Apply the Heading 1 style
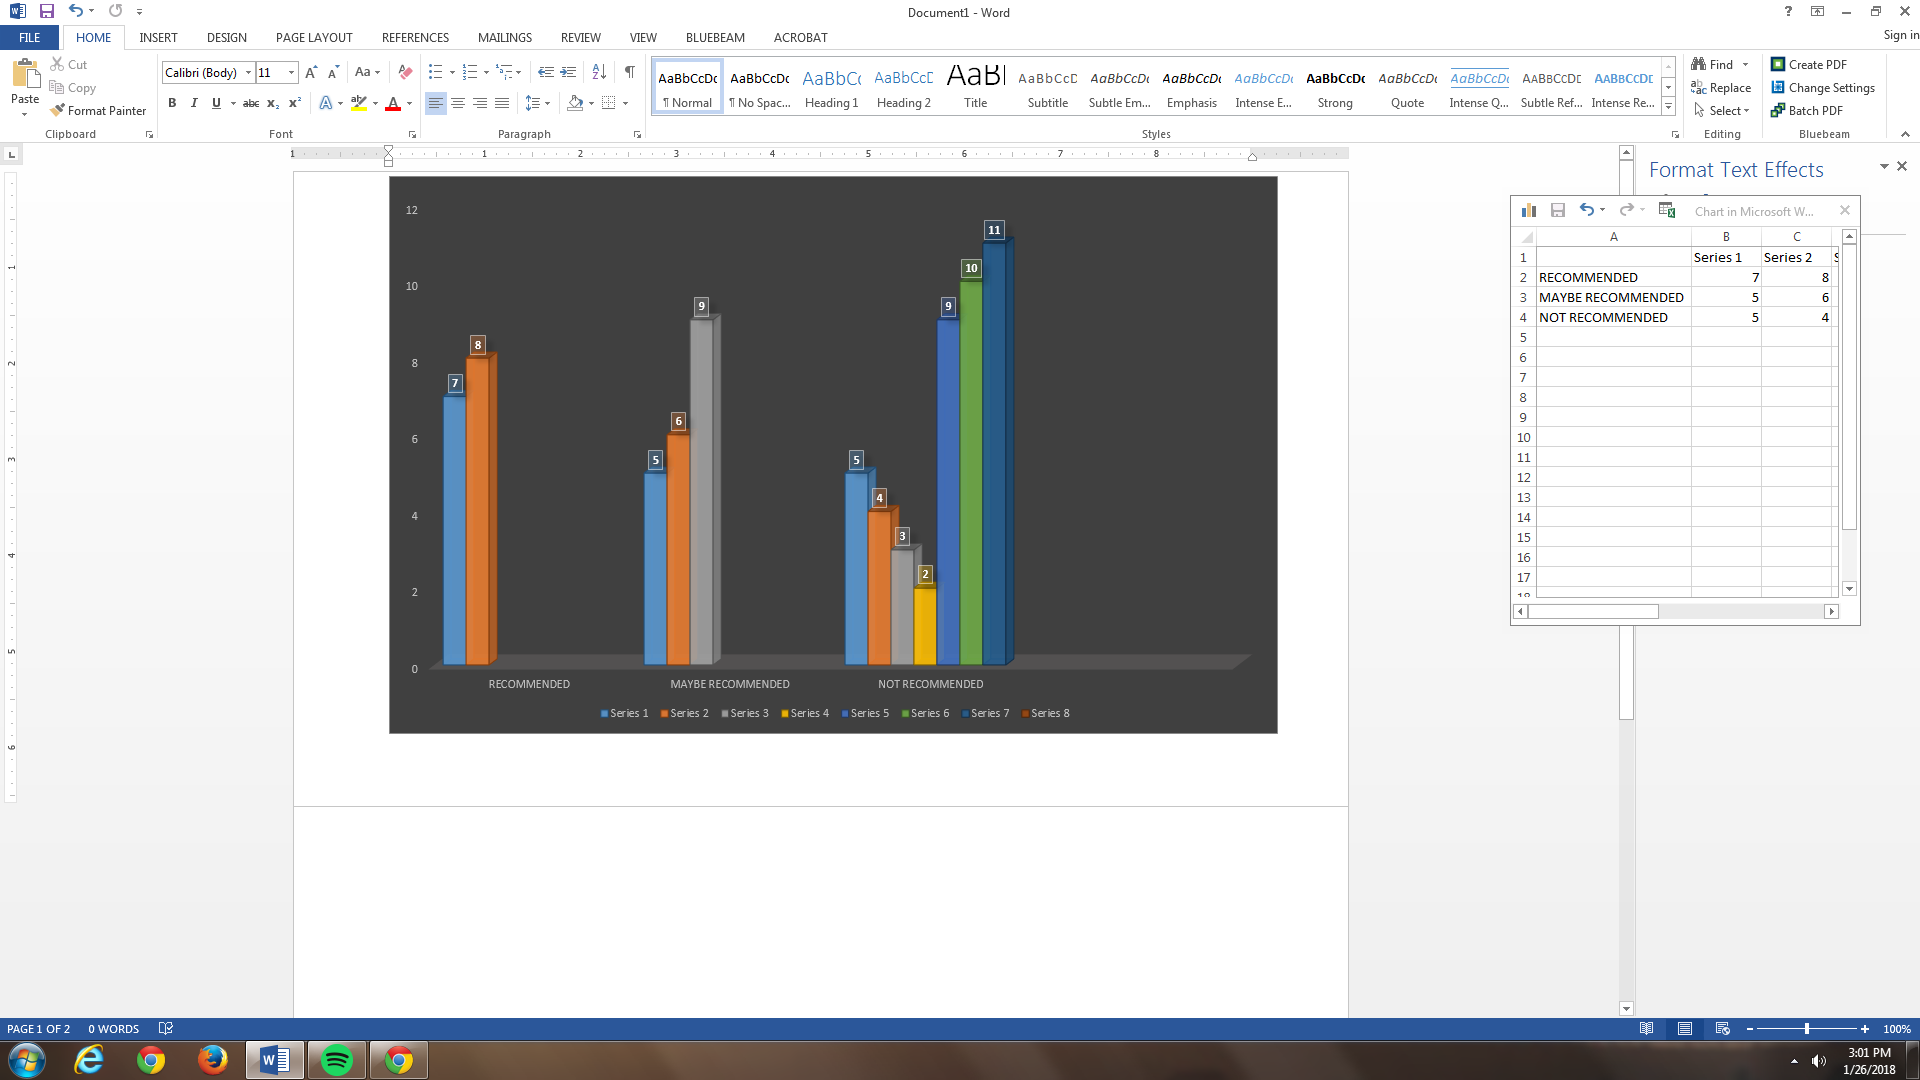The width and height of the screenshot is (1920, 1080). coord(831,88)
